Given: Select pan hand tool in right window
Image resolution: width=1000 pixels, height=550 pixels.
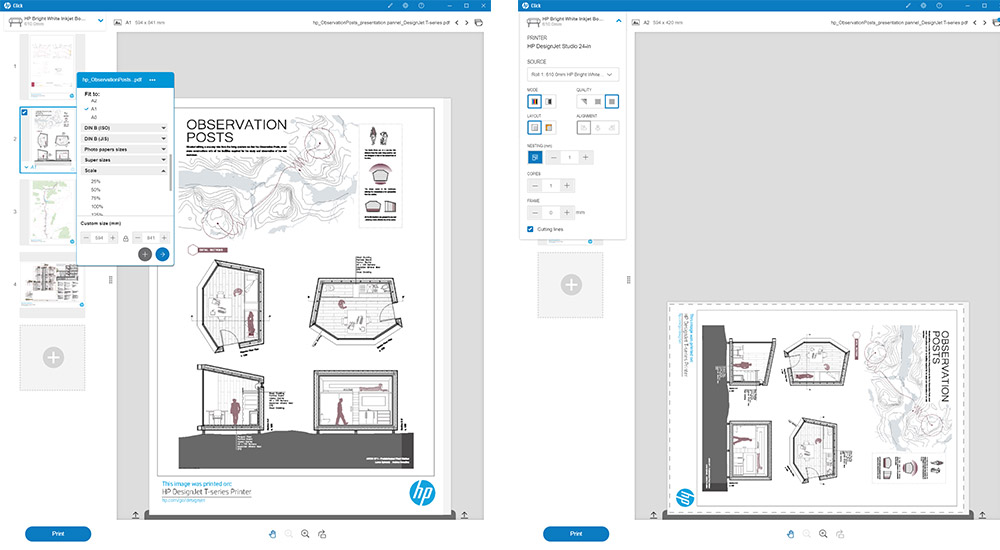Looking at the screenshot, I should point(790,534).
